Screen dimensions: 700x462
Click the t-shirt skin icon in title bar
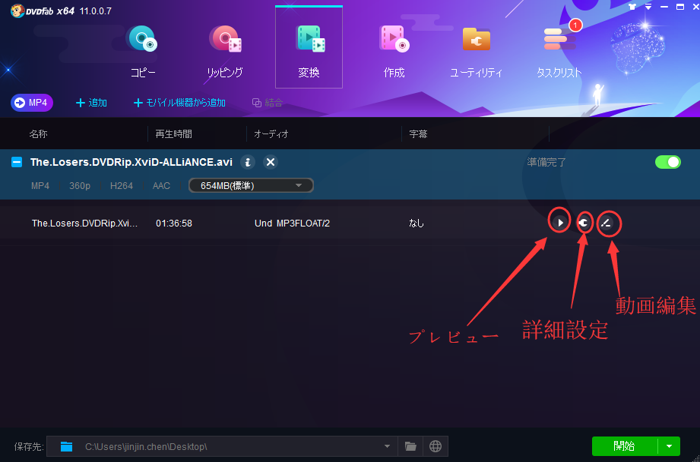pos(632,7)
